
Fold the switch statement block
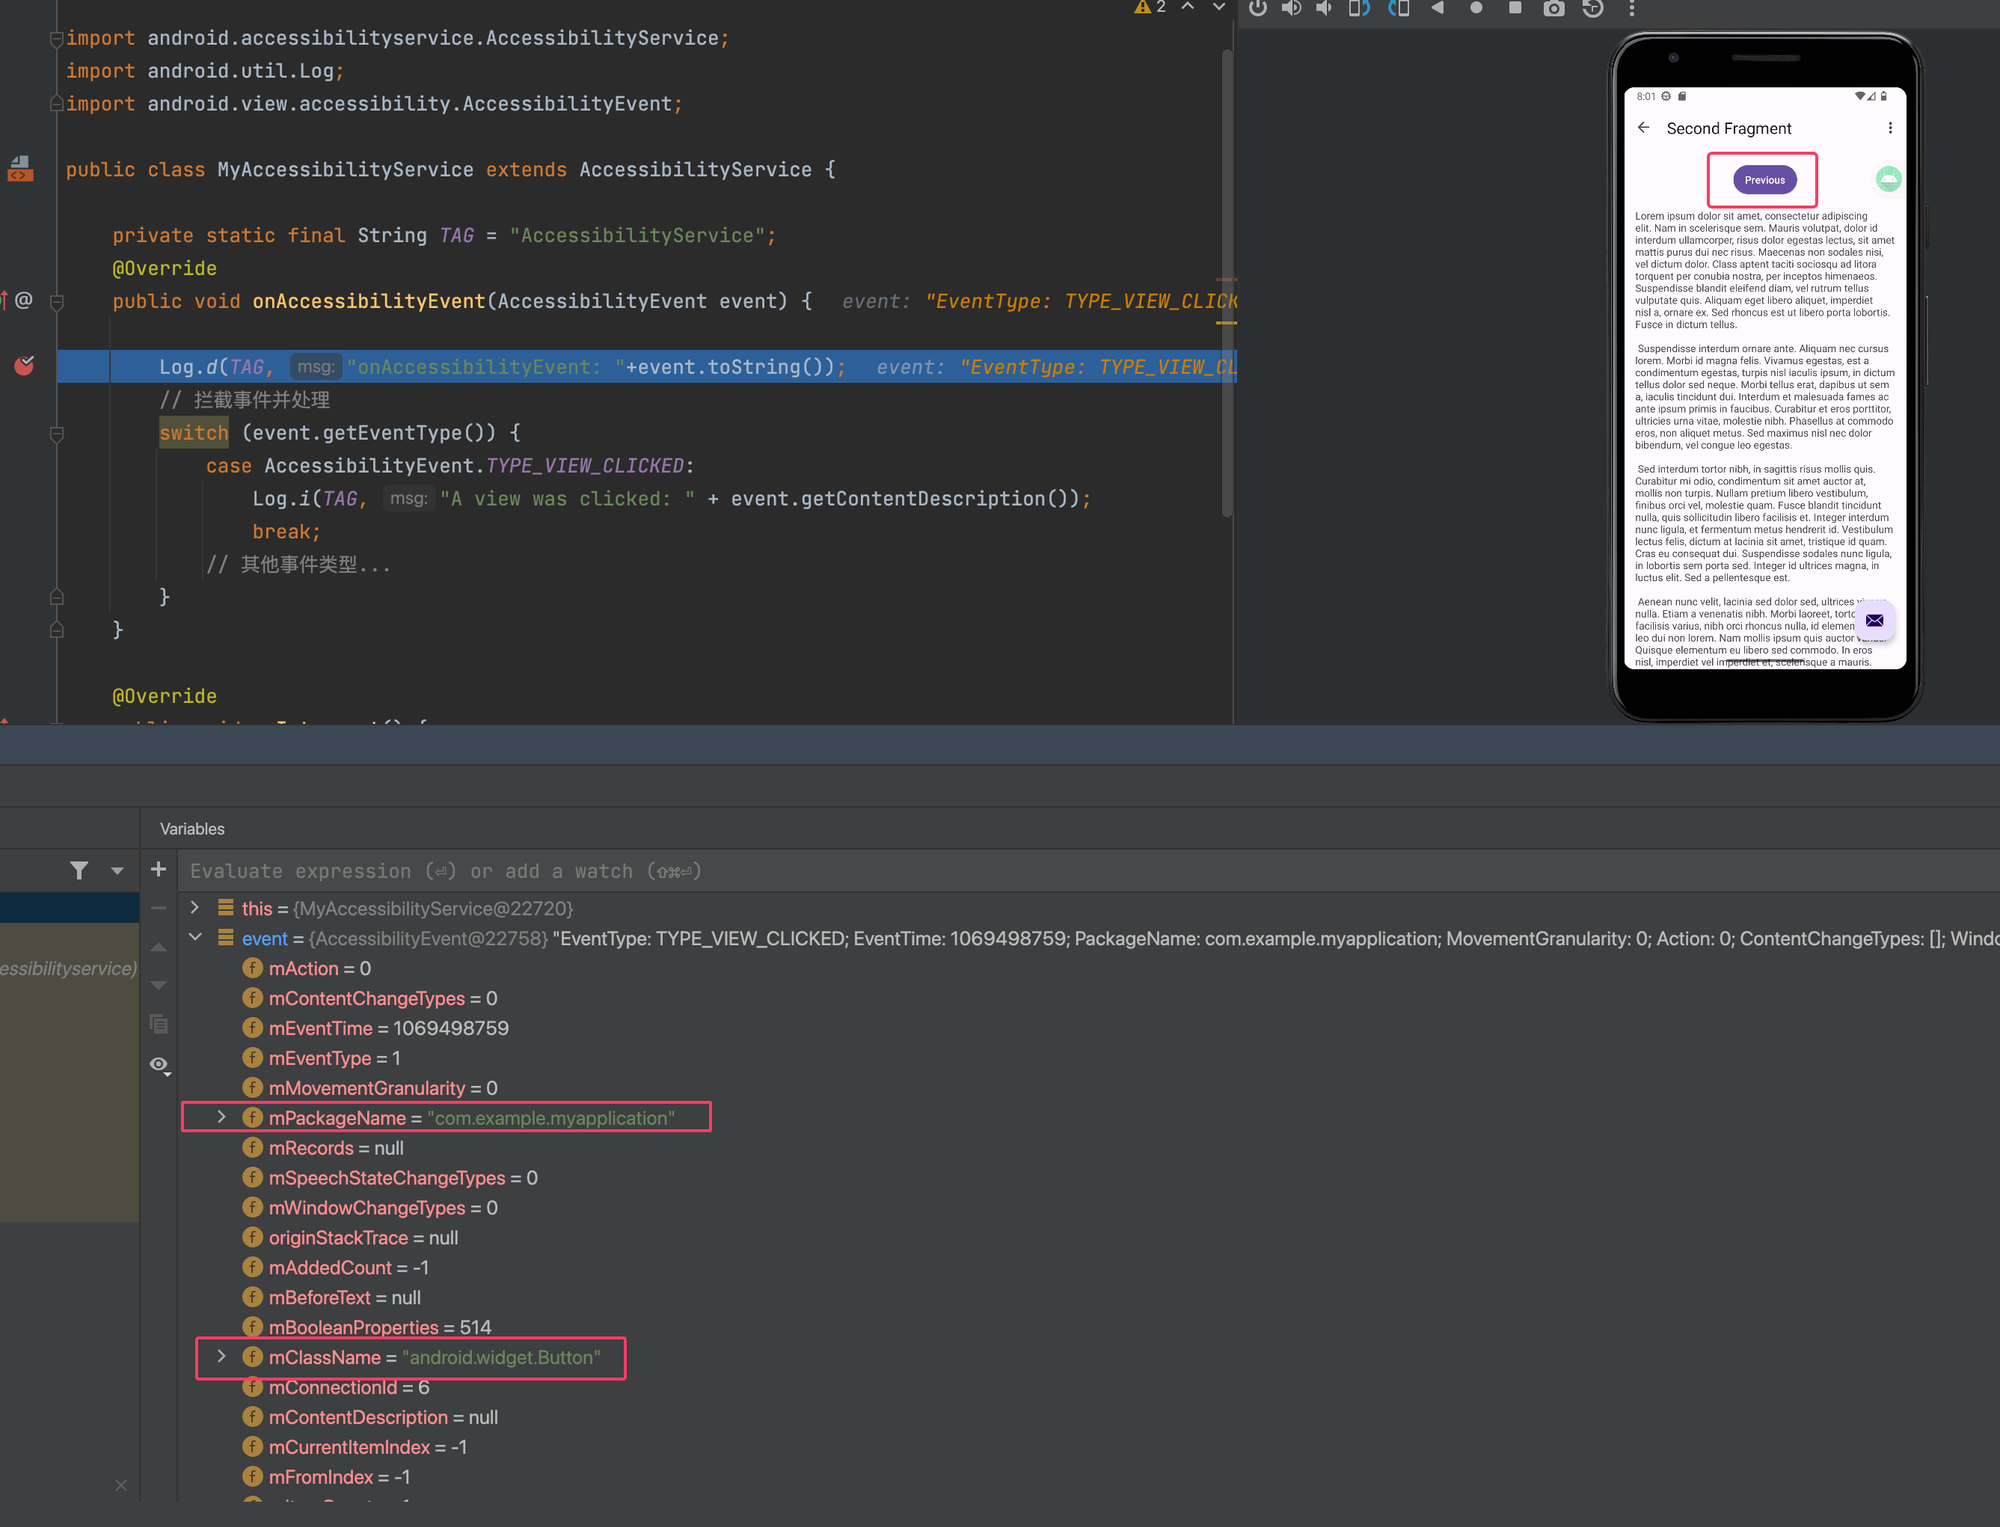(57, 433)
